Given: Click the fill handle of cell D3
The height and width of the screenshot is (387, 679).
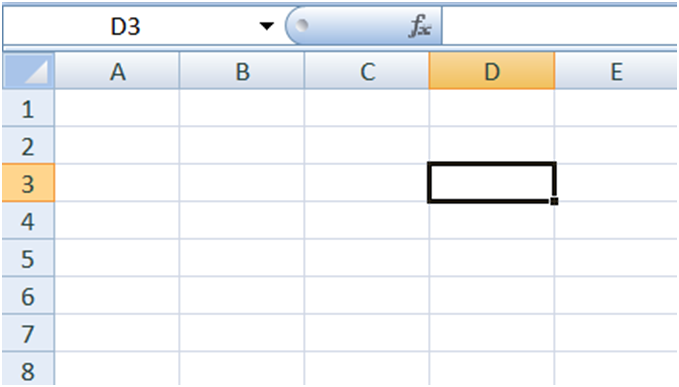Looking at the screenshot, I should (x=554, y=201).
